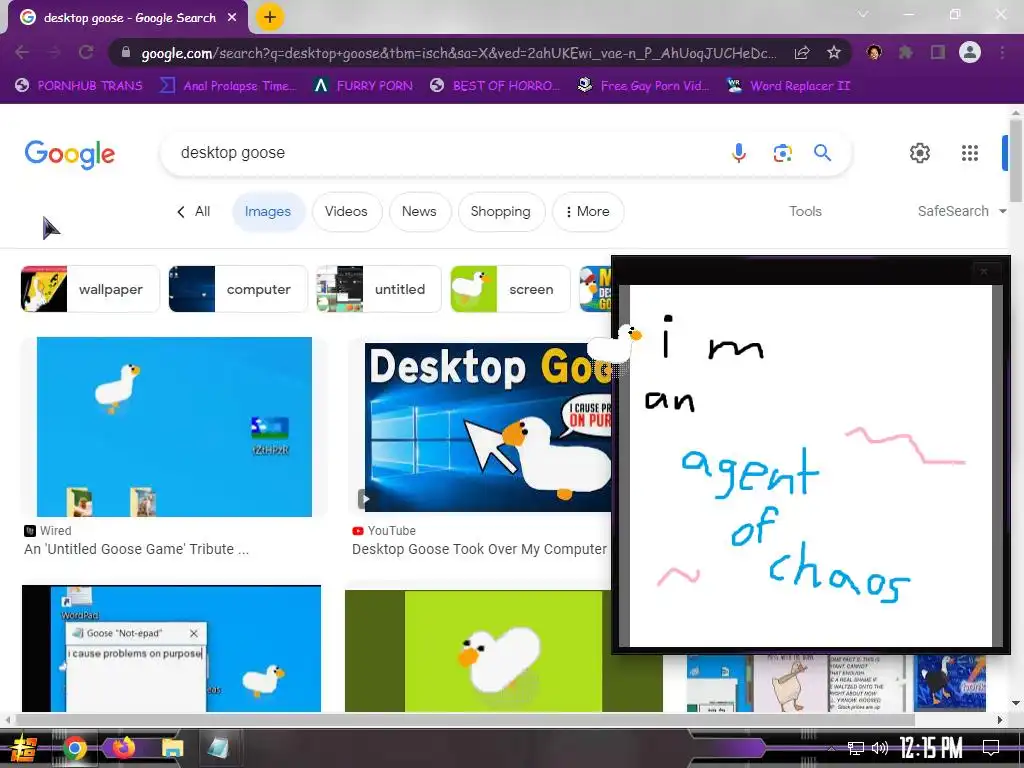Select the Images tab
1024x768 pixels.
coord(268,212)
